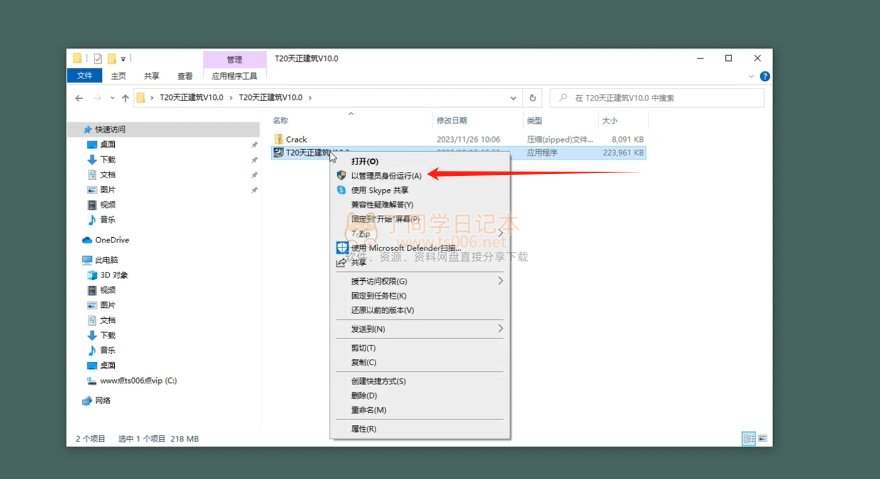The image size is (880, 479).
Task: Click the search box for T20天正建筑V10.0
Action: pos(657,98)
